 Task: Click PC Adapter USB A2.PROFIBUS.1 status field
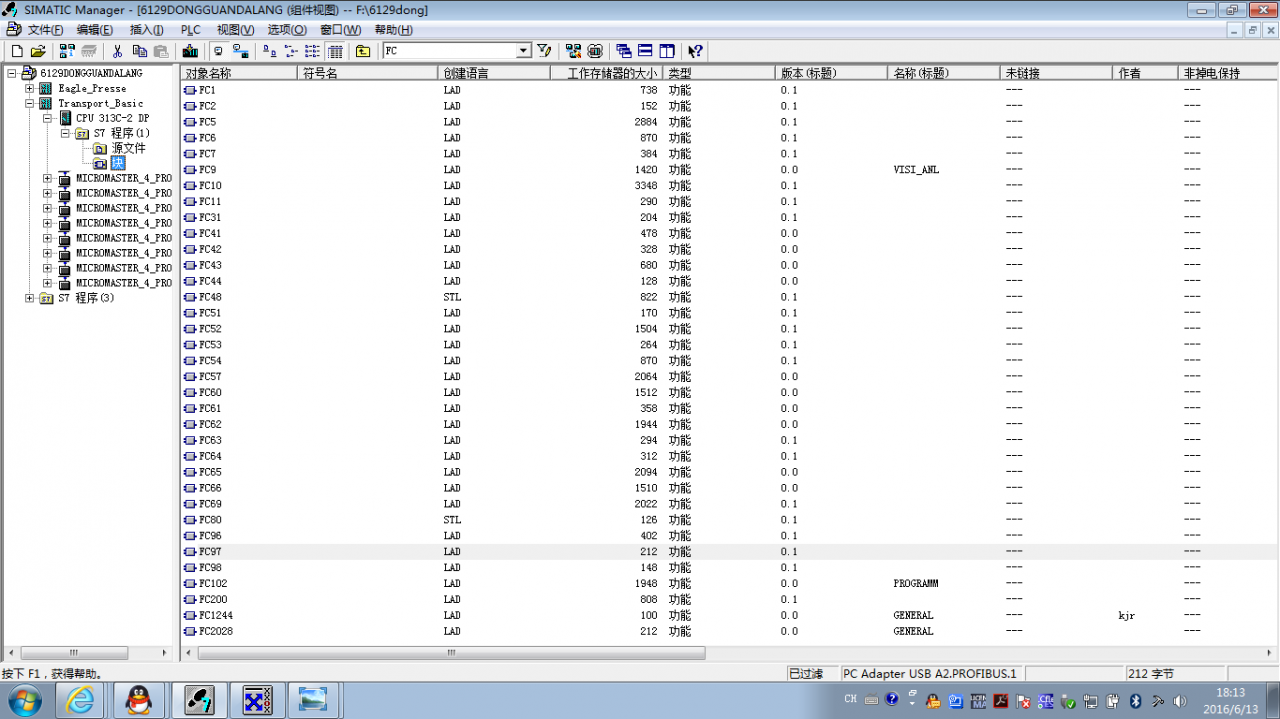[932, 674]
